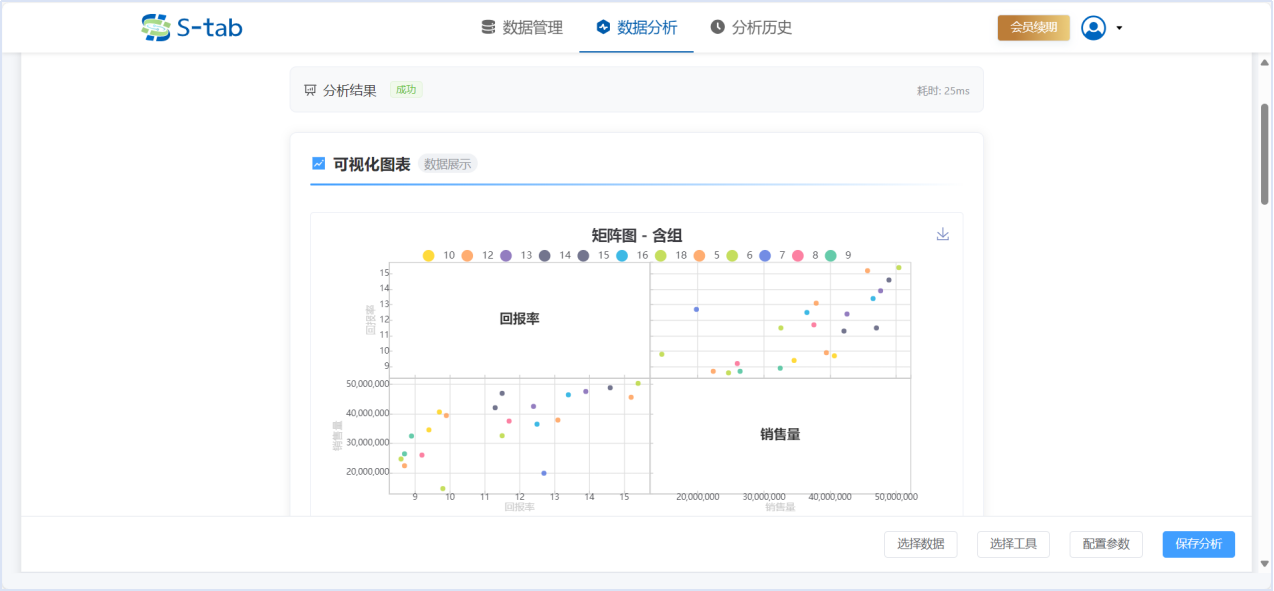Toggle legend series 16 in chart
This screenshot has width=1274, height=591.
click(x=632, y=256)
